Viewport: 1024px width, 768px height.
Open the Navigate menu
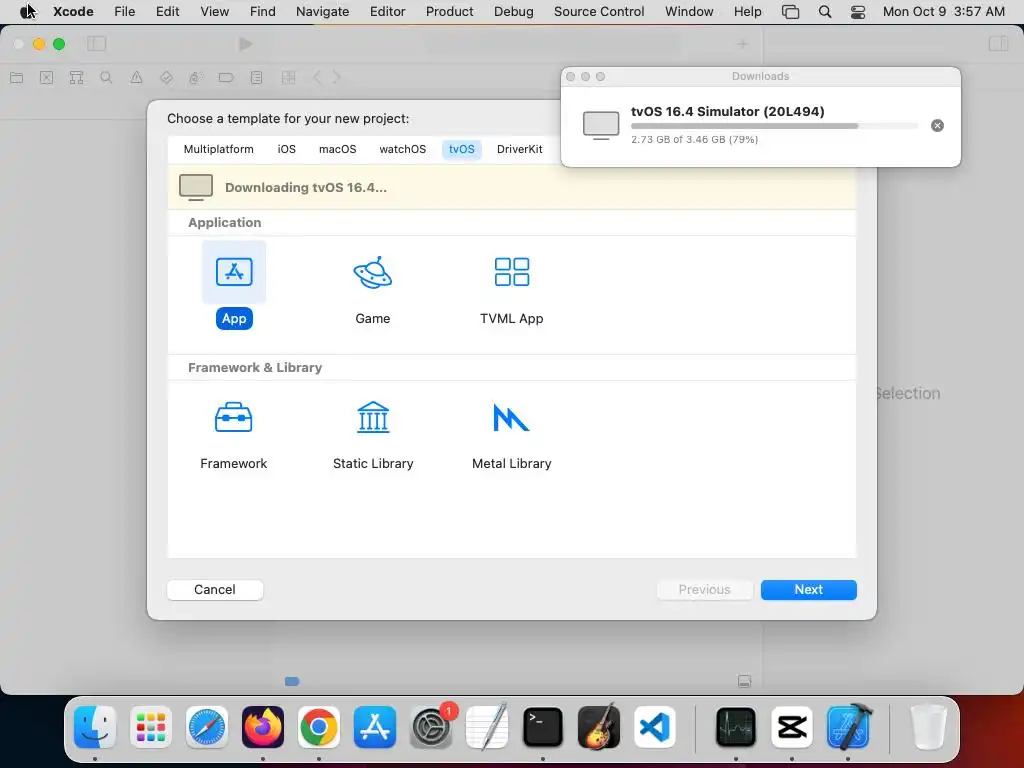323,11
